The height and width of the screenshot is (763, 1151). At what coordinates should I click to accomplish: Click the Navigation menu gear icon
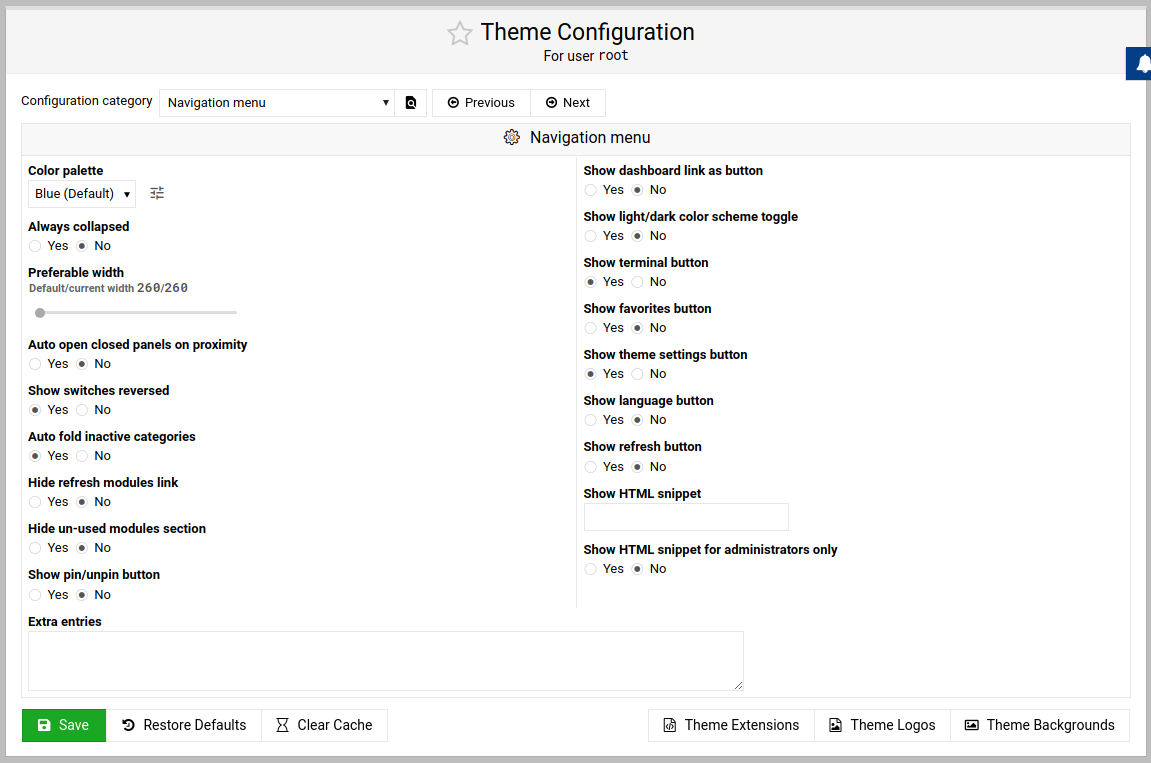512,138
